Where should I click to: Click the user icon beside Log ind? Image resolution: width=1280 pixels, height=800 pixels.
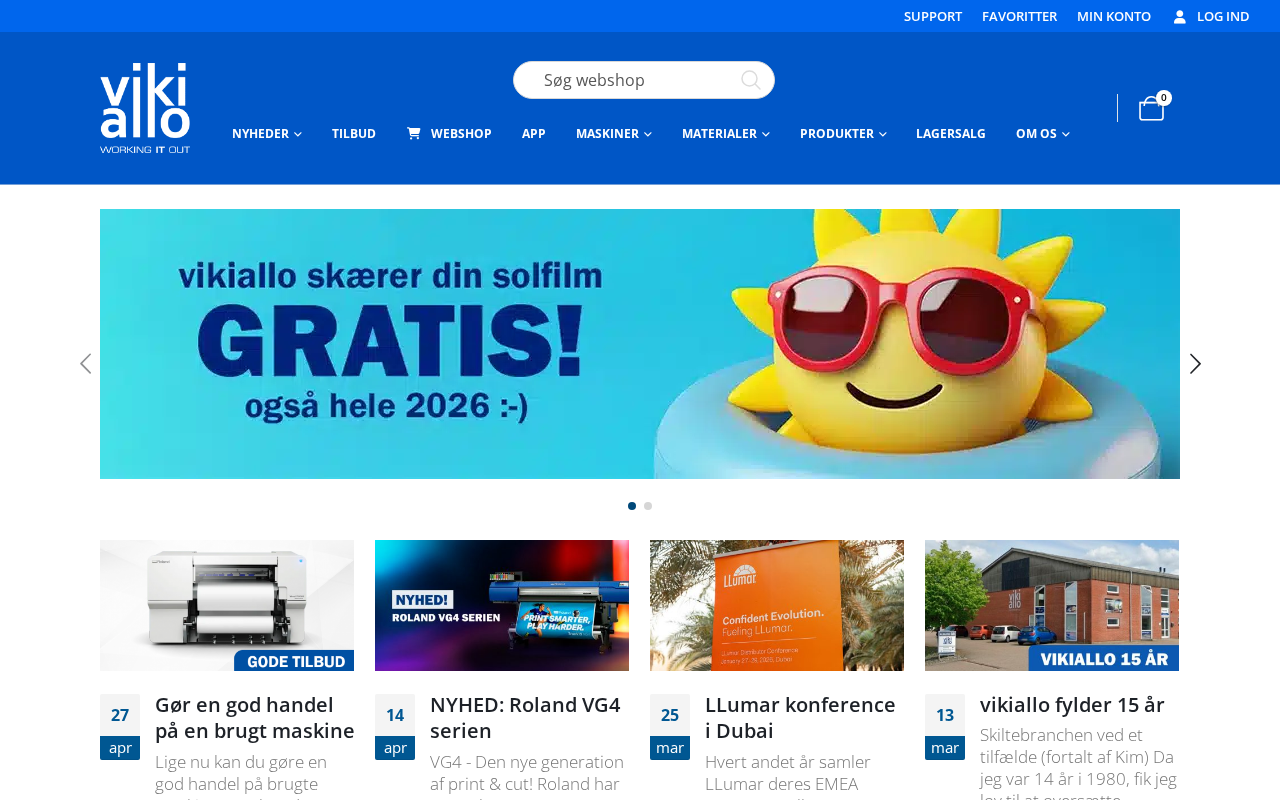click(x=1180, y=17)
